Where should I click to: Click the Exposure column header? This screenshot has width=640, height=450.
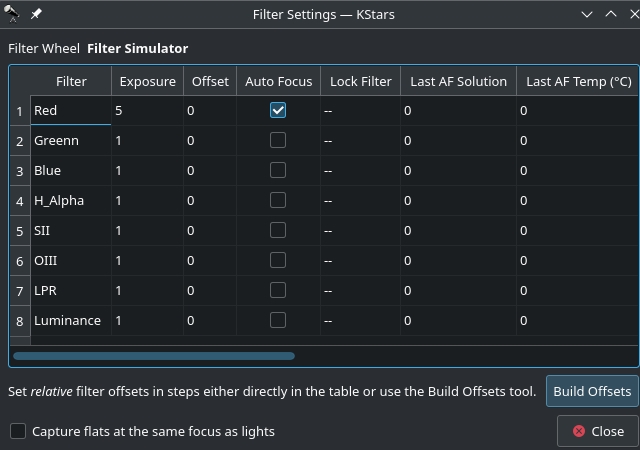tap(147, 81)
